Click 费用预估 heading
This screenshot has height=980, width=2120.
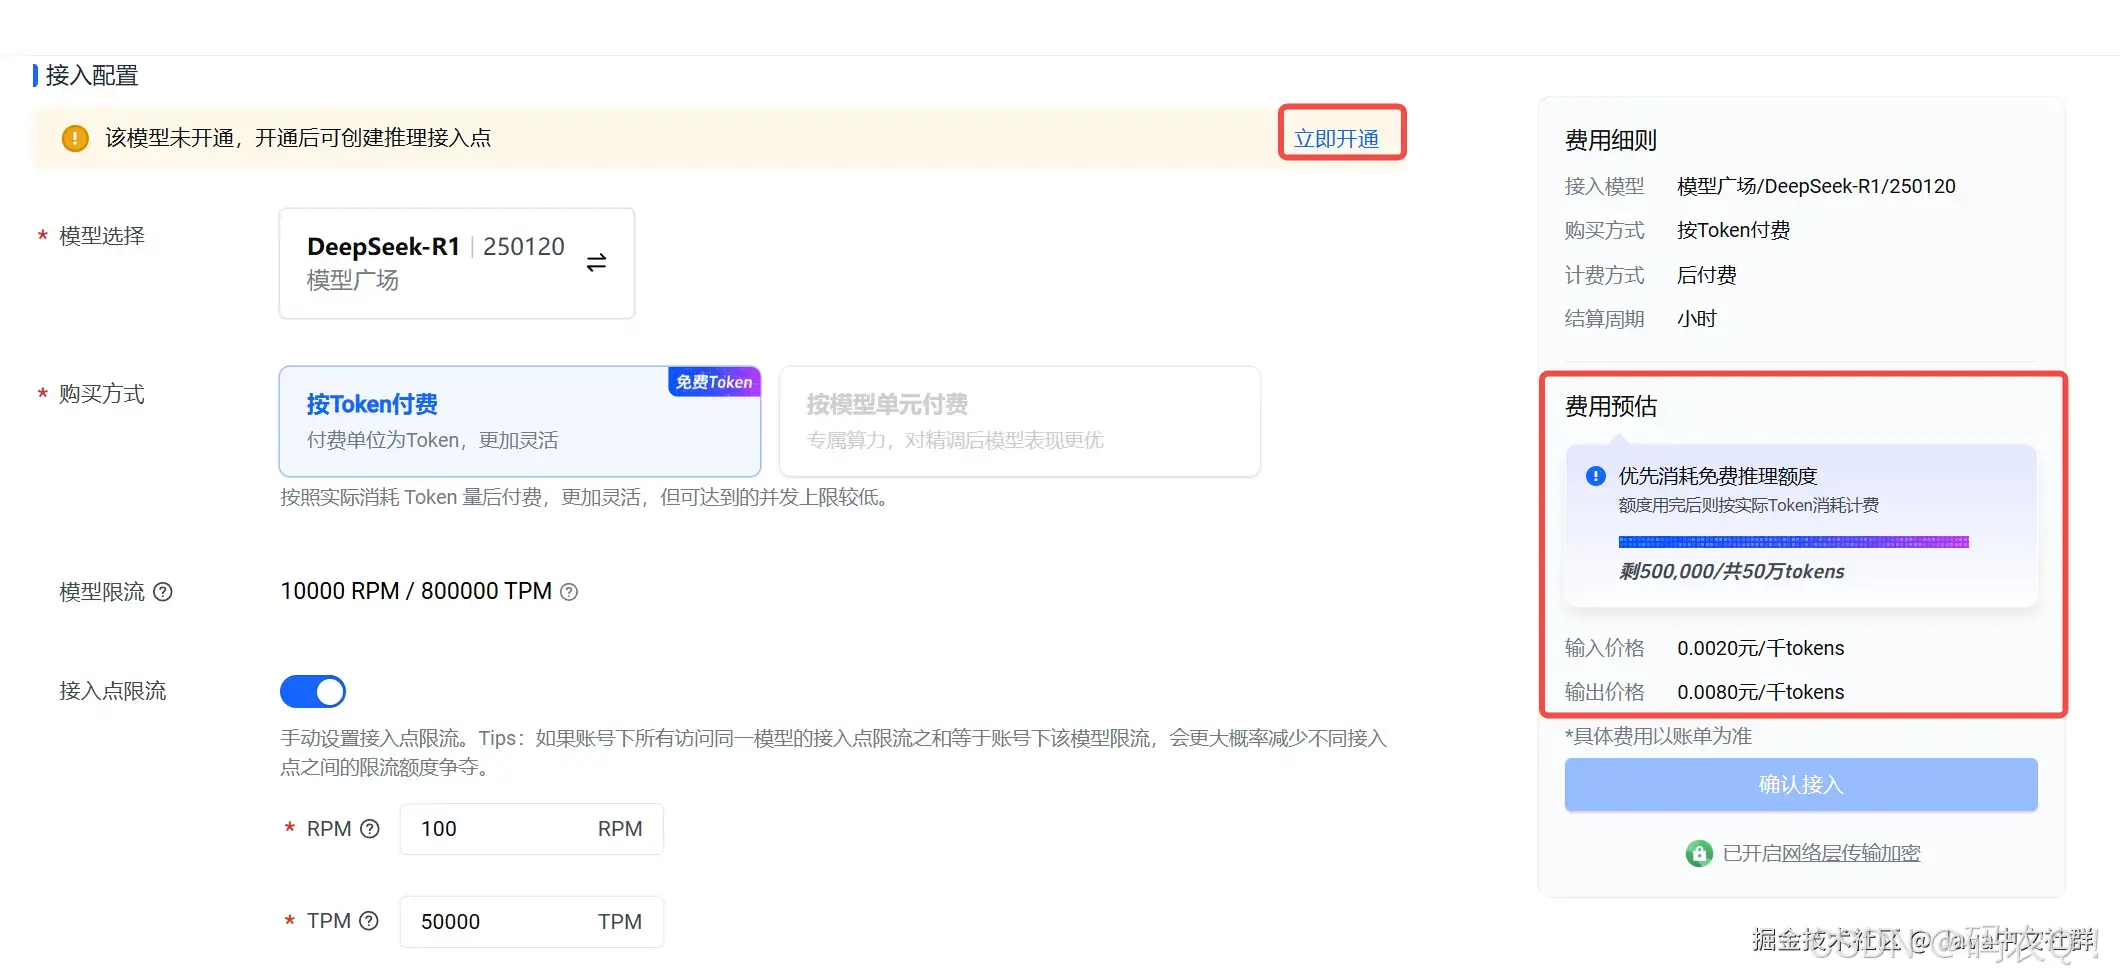[1611, 406]
